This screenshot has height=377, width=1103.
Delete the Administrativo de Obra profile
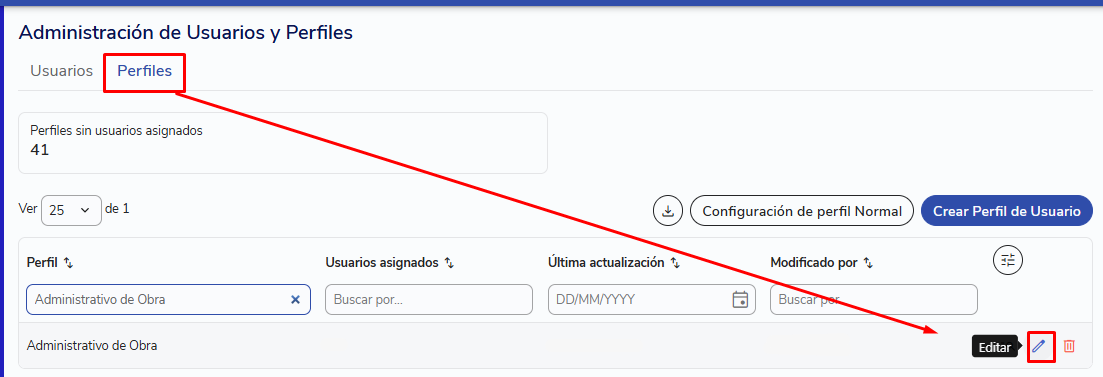coord(1069,345)
